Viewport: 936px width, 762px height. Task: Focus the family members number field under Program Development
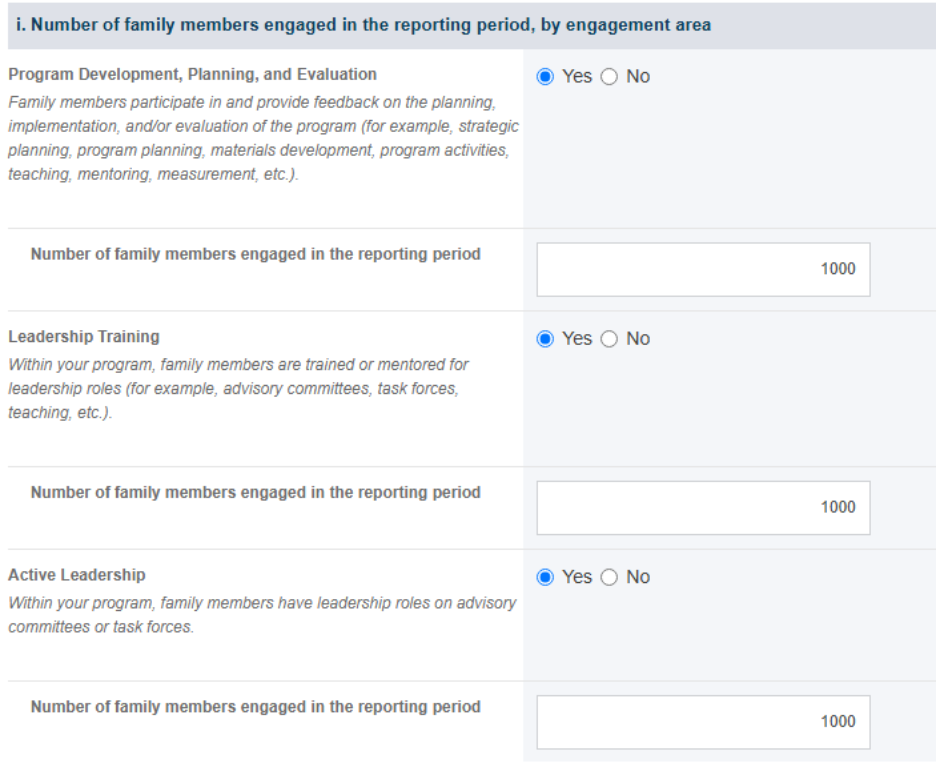click(703, 269)
